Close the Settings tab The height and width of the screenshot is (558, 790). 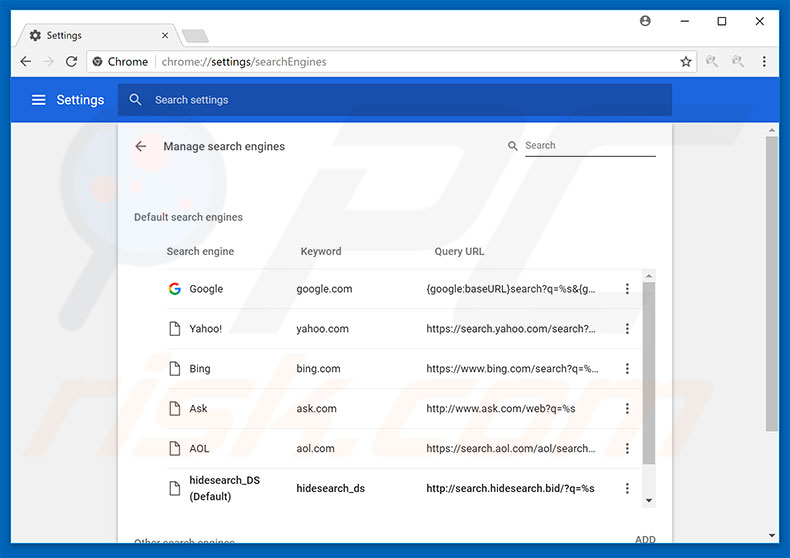[x=165, y=35]
